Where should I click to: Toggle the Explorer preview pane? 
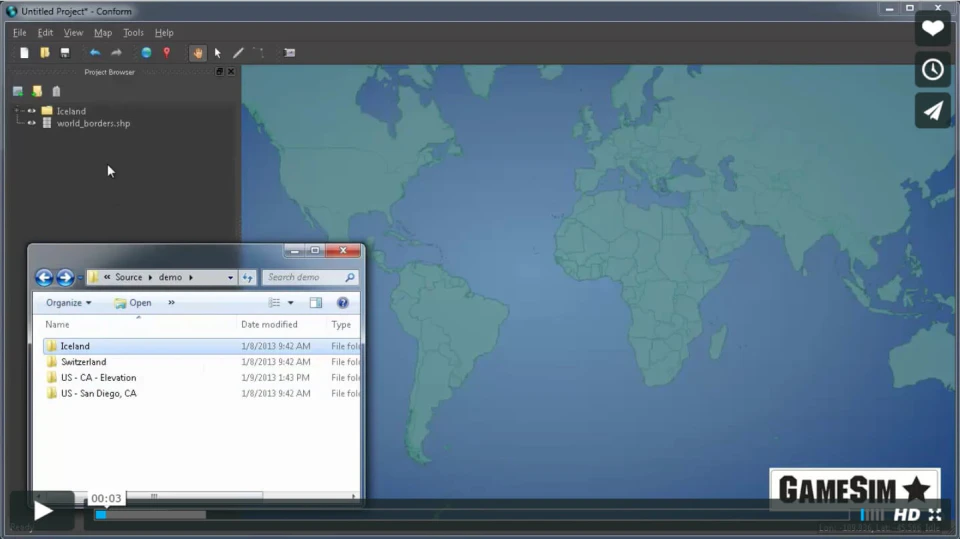pyautogui.click(x=315, y=303)
